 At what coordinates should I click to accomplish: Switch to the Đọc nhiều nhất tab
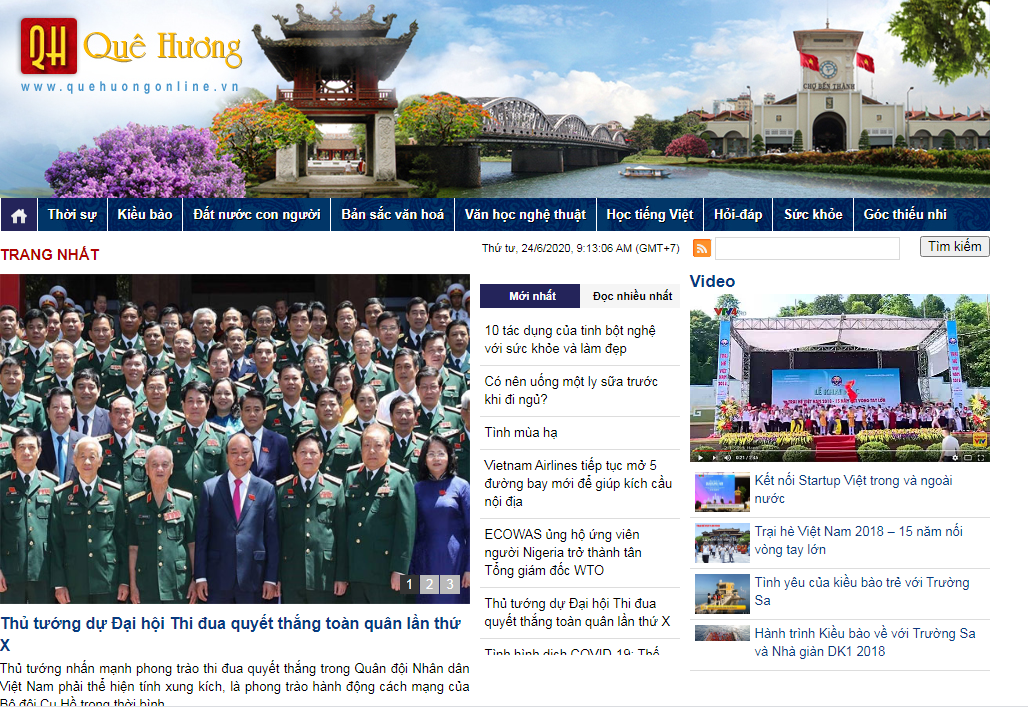(x=632, y=296)
